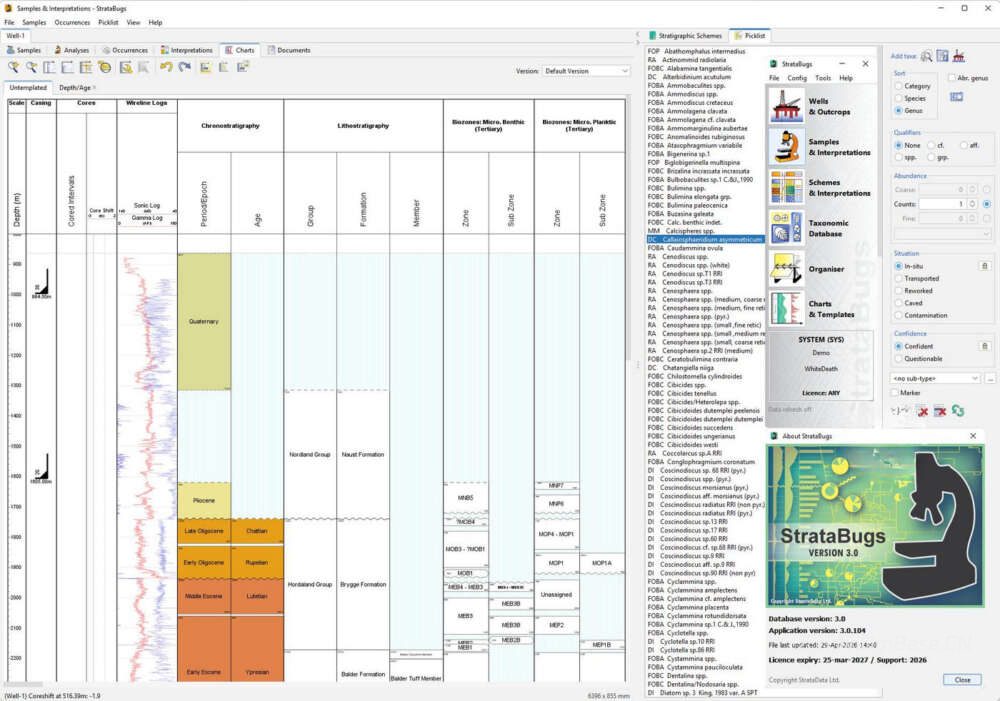Click the red rig icon beside Add taxa
The image size is (1000, 701).
959,56
